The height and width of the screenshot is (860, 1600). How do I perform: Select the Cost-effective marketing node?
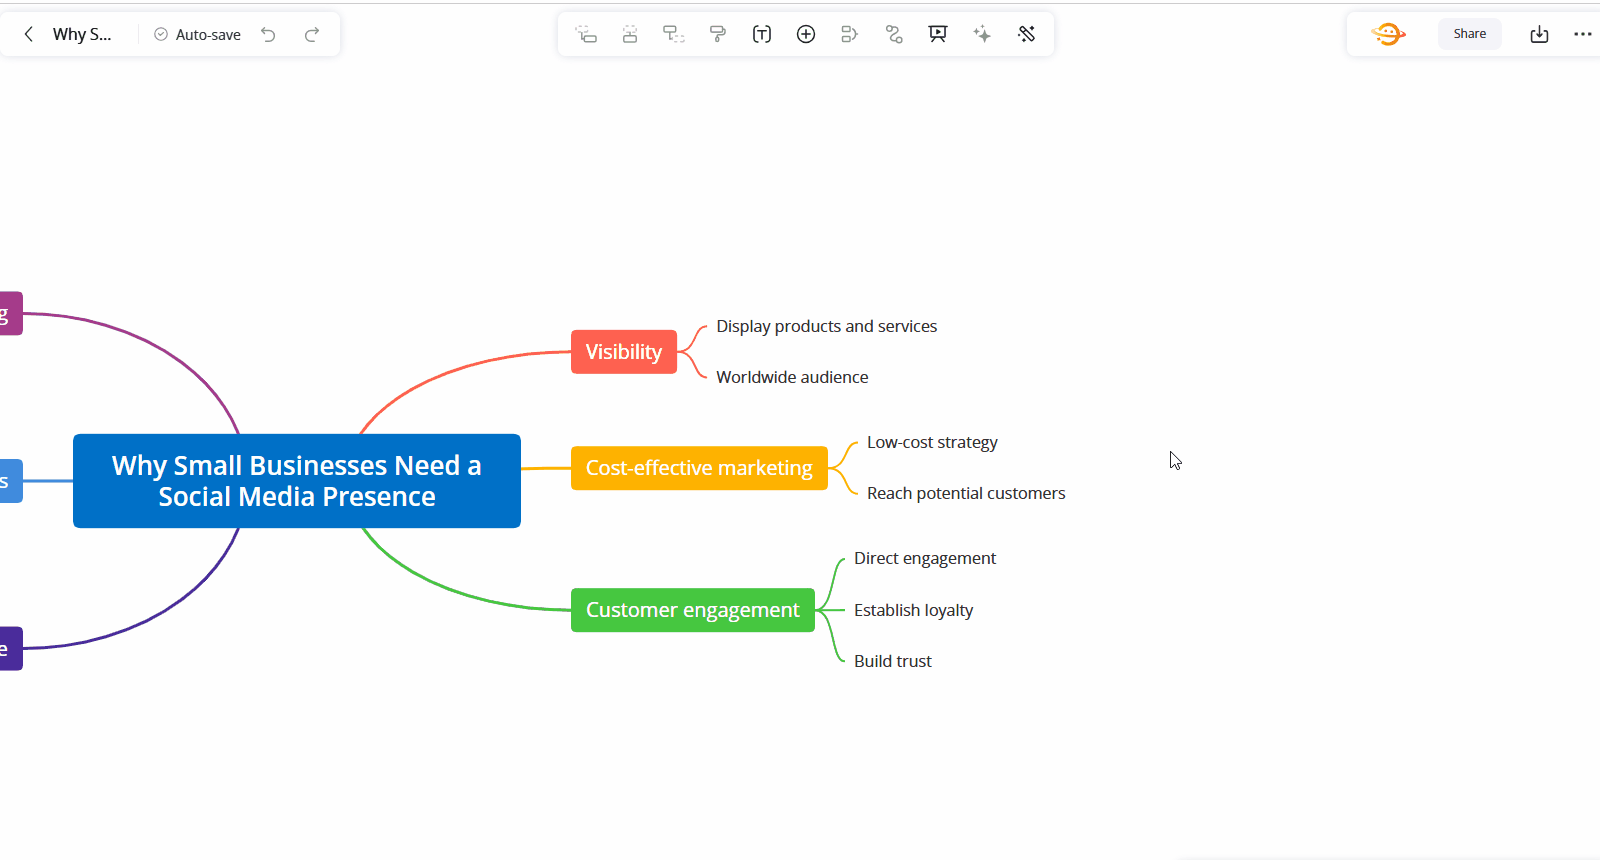pos(699,468)
